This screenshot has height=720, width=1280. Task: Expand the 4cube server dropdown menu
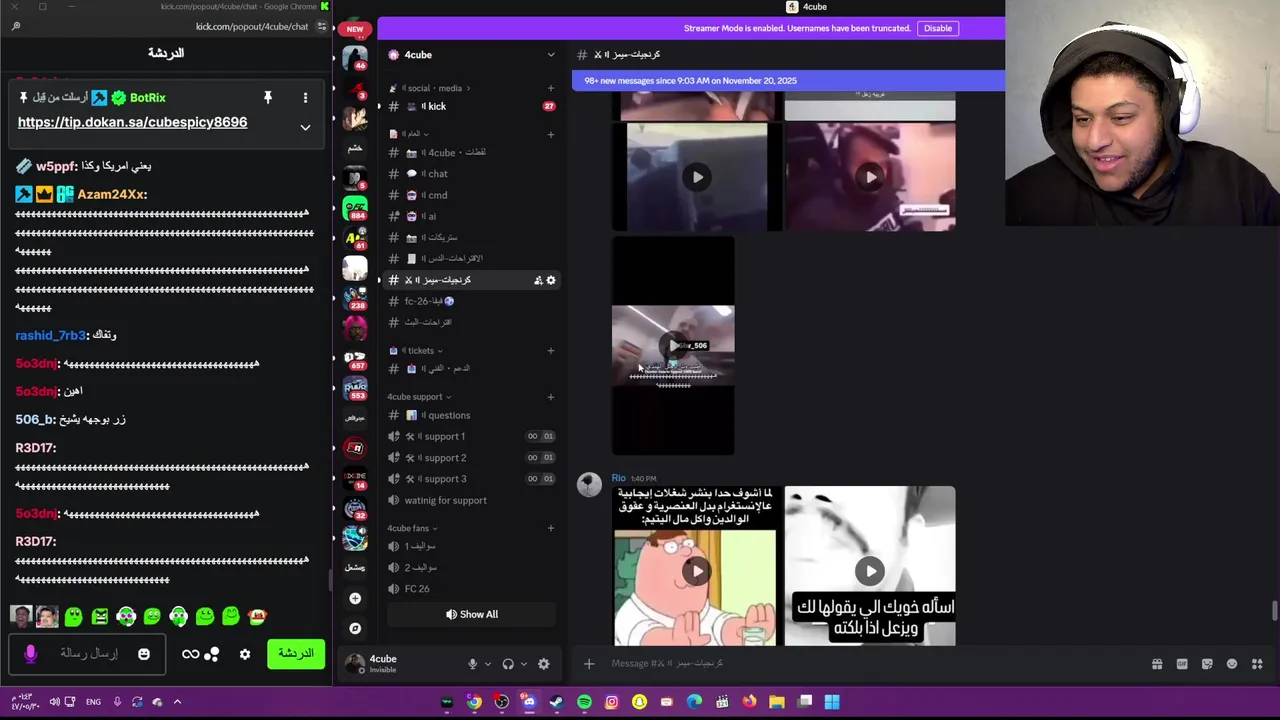[x=551, y=55]
